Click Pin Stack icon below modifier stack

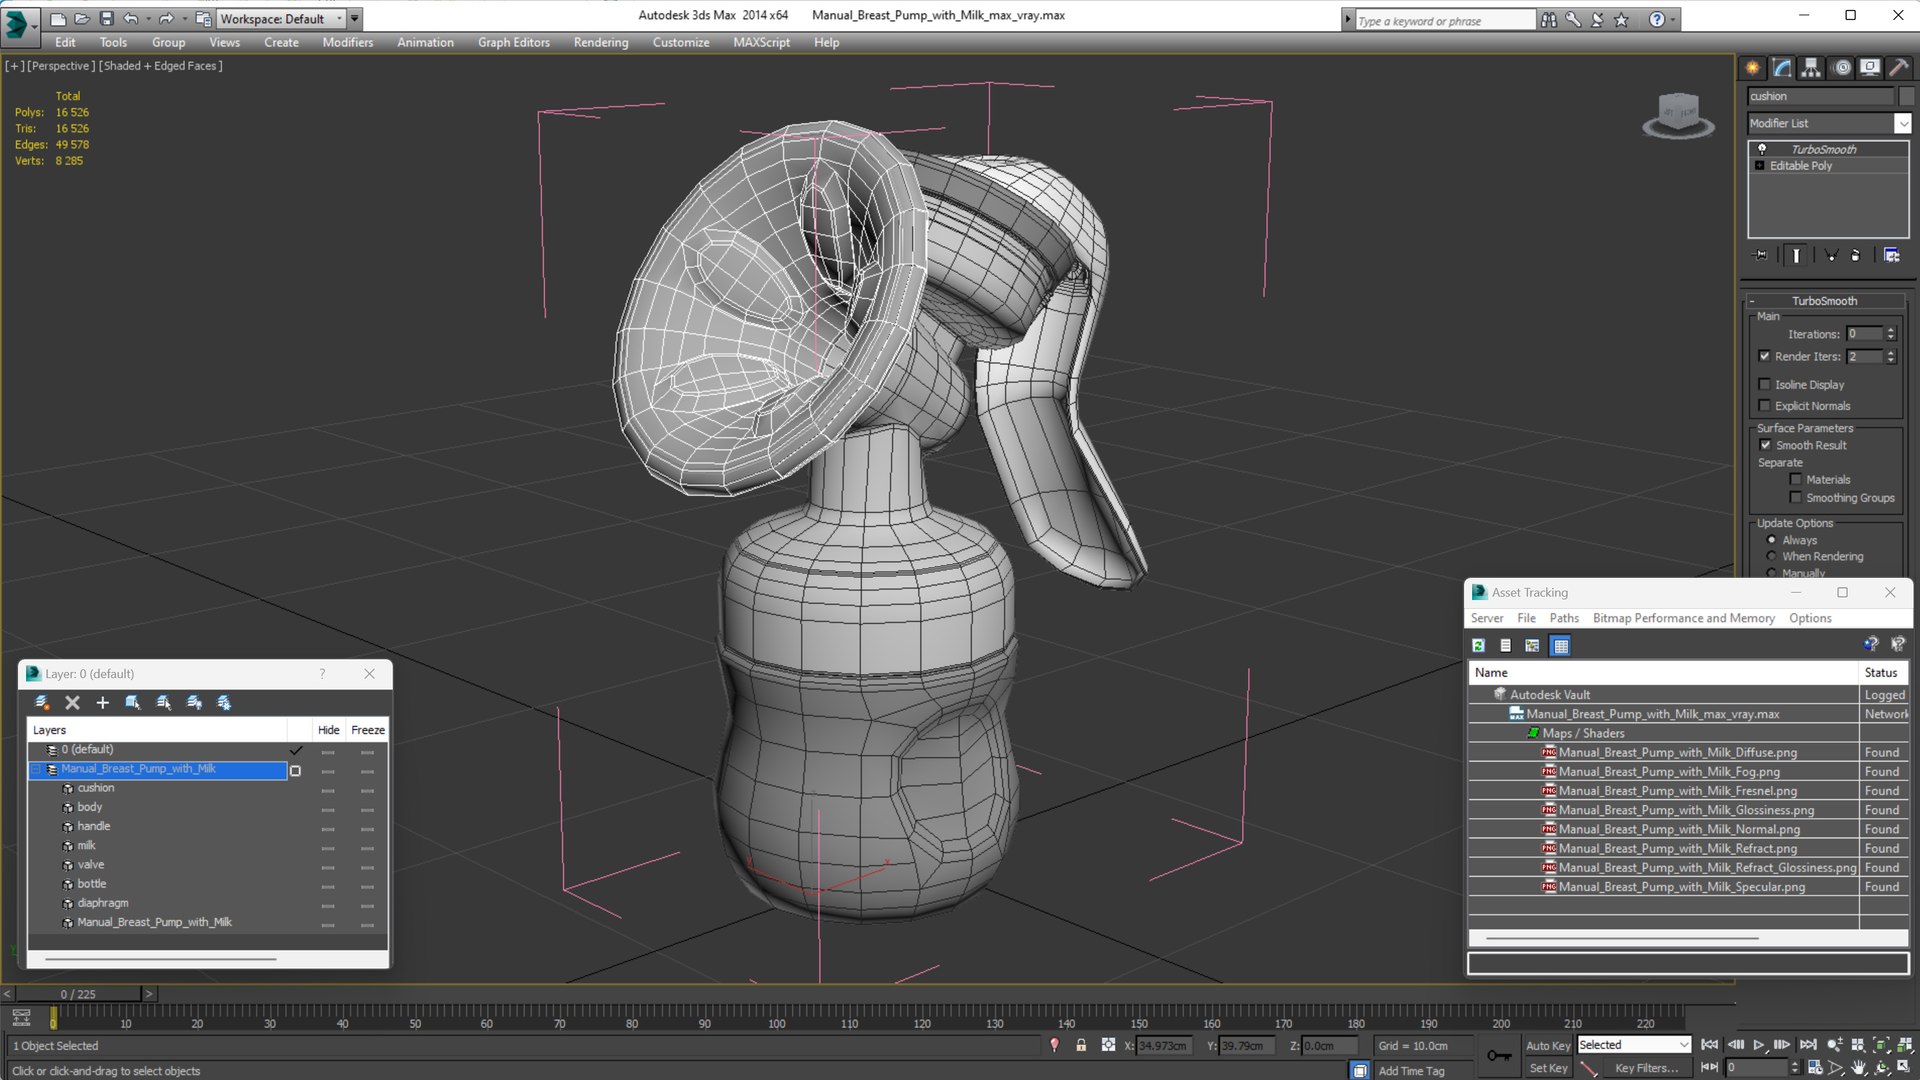(x=1761, y=256)
